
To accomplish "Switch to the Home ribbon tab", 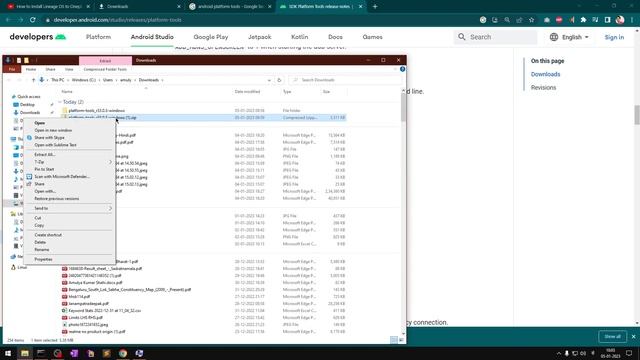I will pyautogui.click(x=31, y=69).
